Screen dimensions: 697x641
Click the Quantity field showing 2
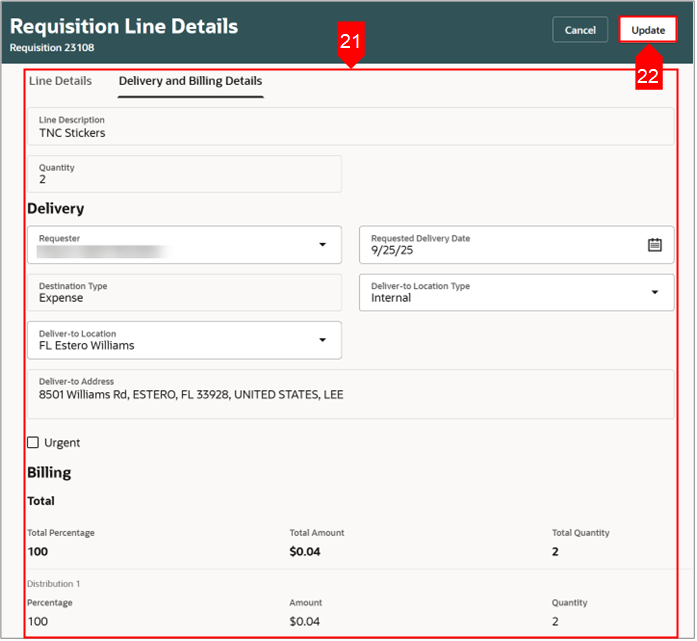point(185,174)
